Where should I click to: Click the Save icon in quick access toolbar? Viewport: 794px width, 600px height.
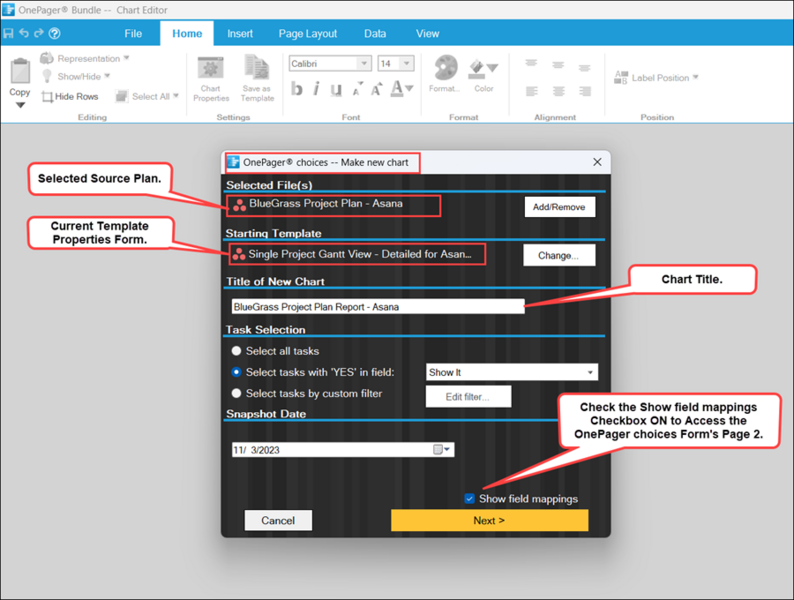pos(8,33)
